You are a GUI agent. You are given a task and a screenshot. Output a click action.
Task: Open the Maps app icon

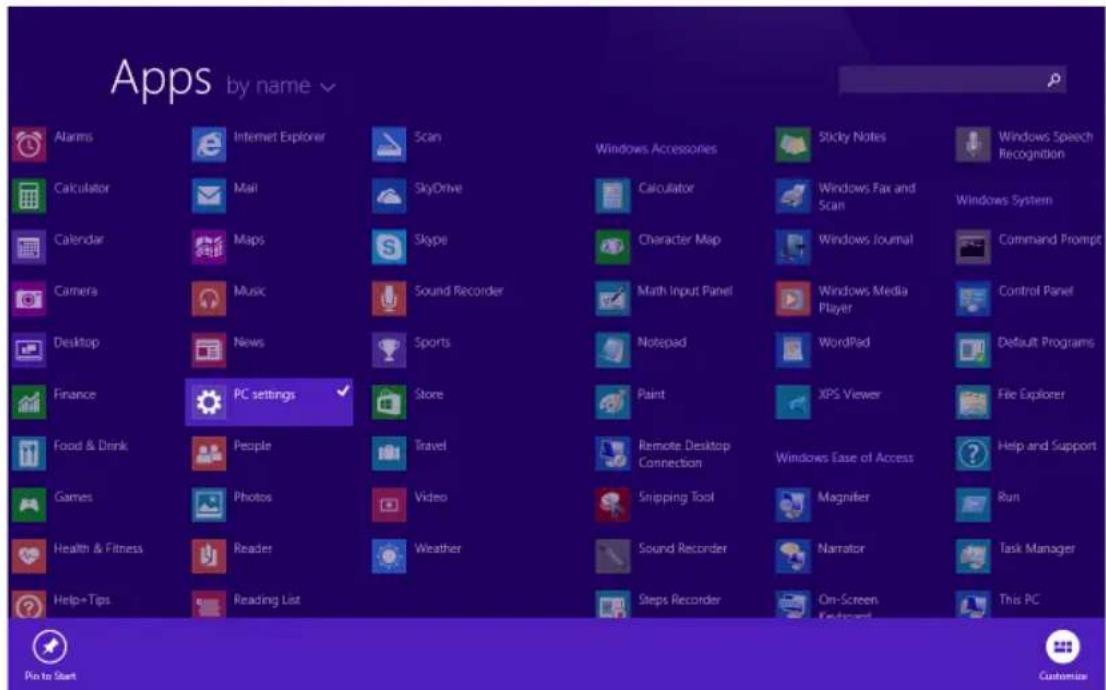point(209,248)
